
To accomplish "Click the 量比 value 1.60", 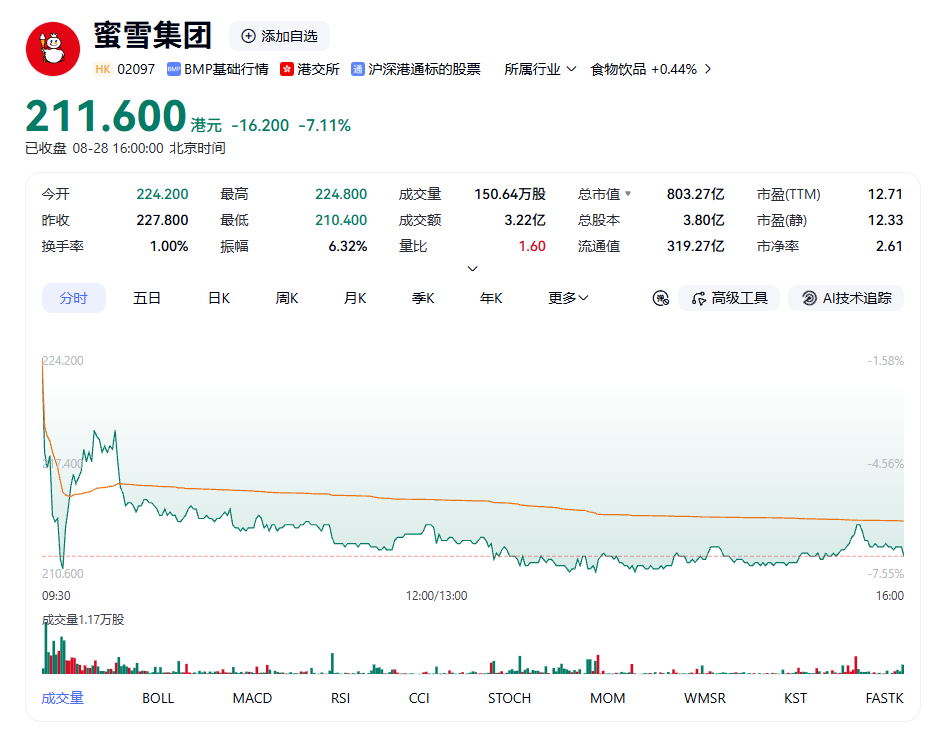I will [x=532, y=246].
